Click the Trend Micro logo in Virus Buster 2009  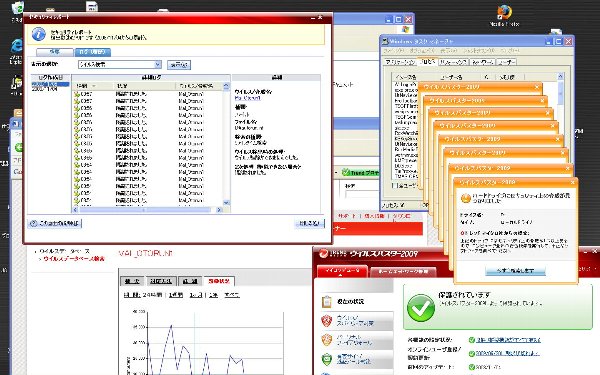click(324, 254)
